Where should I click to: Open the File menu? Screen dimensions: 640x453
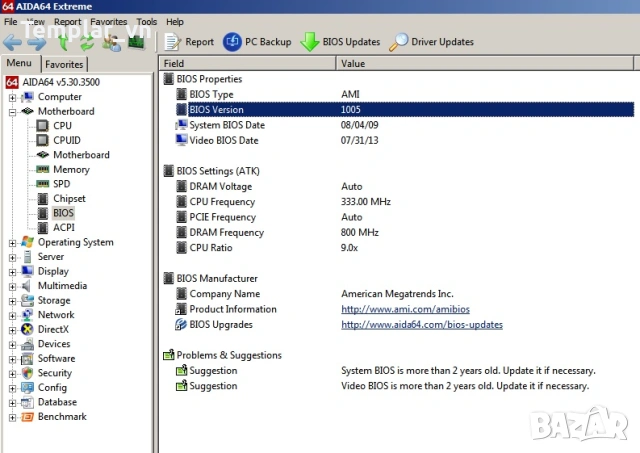[11, 22]
